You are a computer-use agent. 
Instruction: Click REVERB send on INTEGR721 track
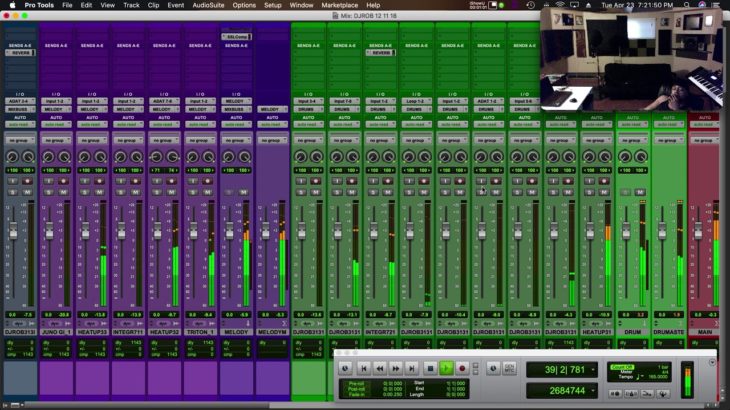pos(380,53)
